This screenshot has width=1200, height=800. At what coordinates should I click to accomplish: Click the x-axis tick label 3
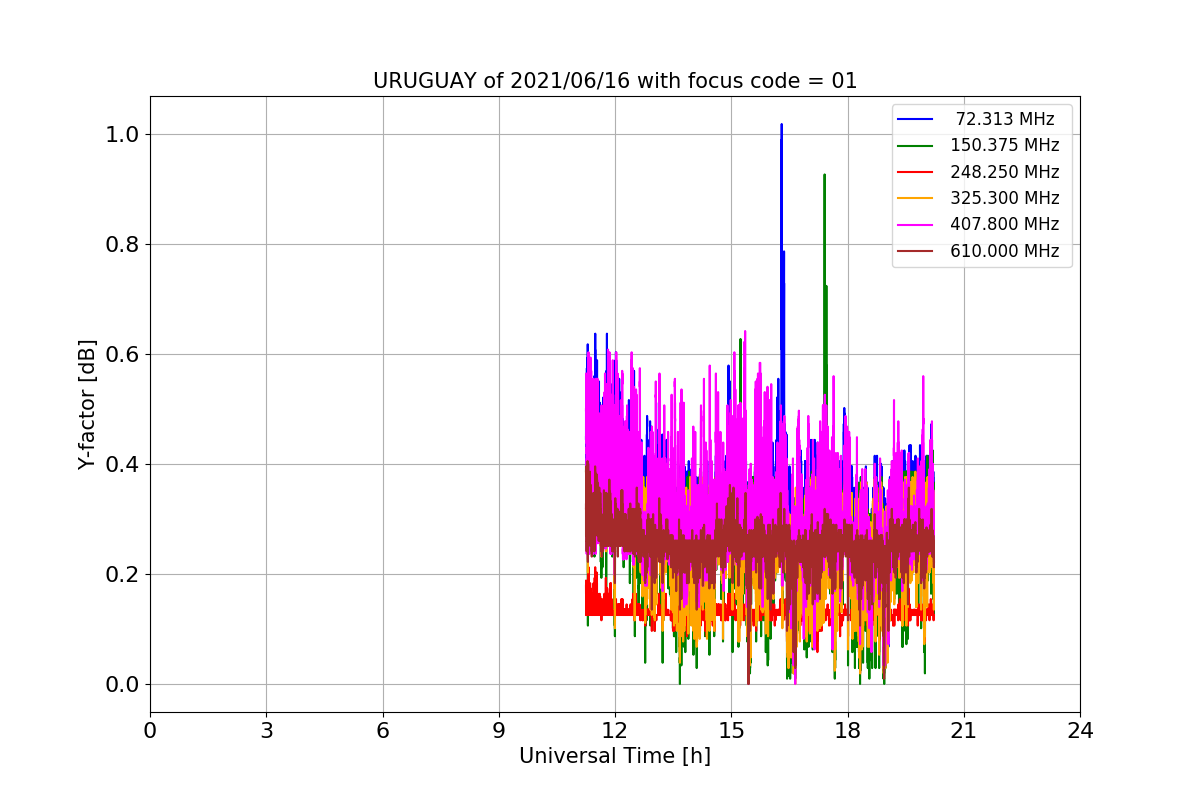(x=266, y=730)
